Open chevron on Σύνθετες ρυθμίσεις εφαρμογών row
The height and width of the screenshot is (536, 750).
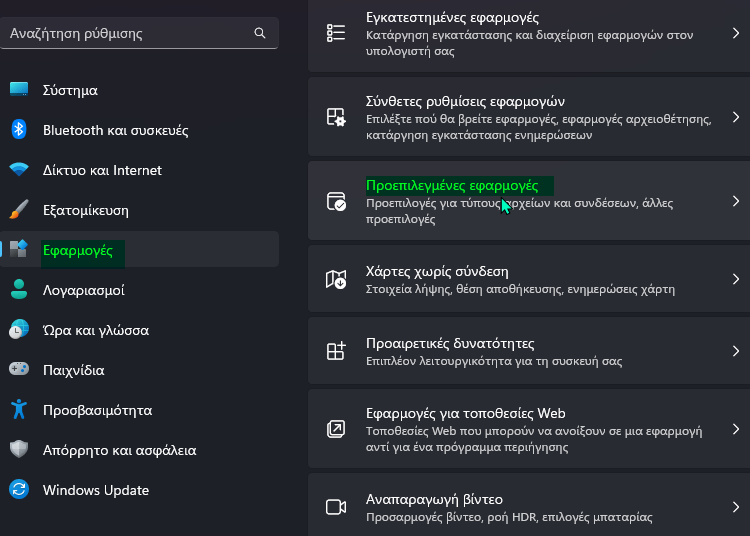[x=736, y=117]
